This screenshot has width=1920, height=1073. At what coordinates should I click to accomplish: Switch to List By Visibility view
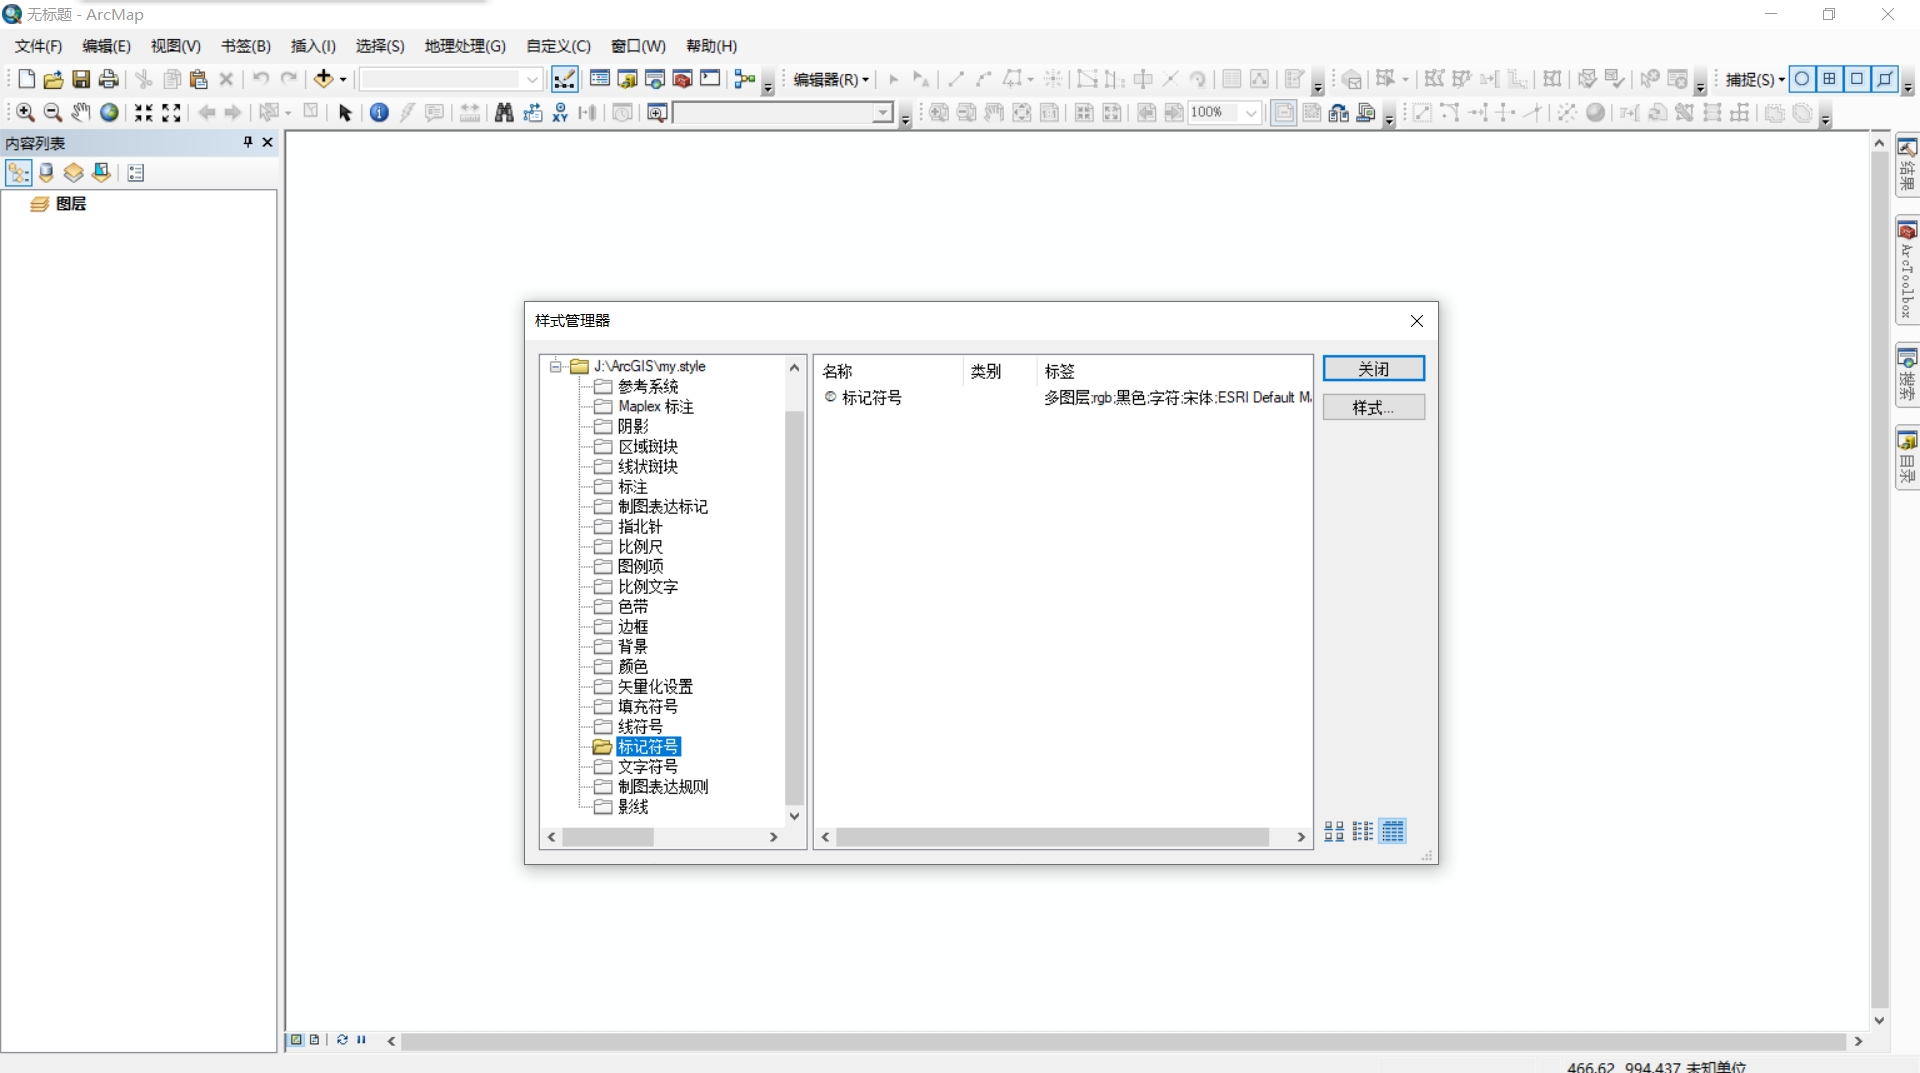(x=73, y=173)
